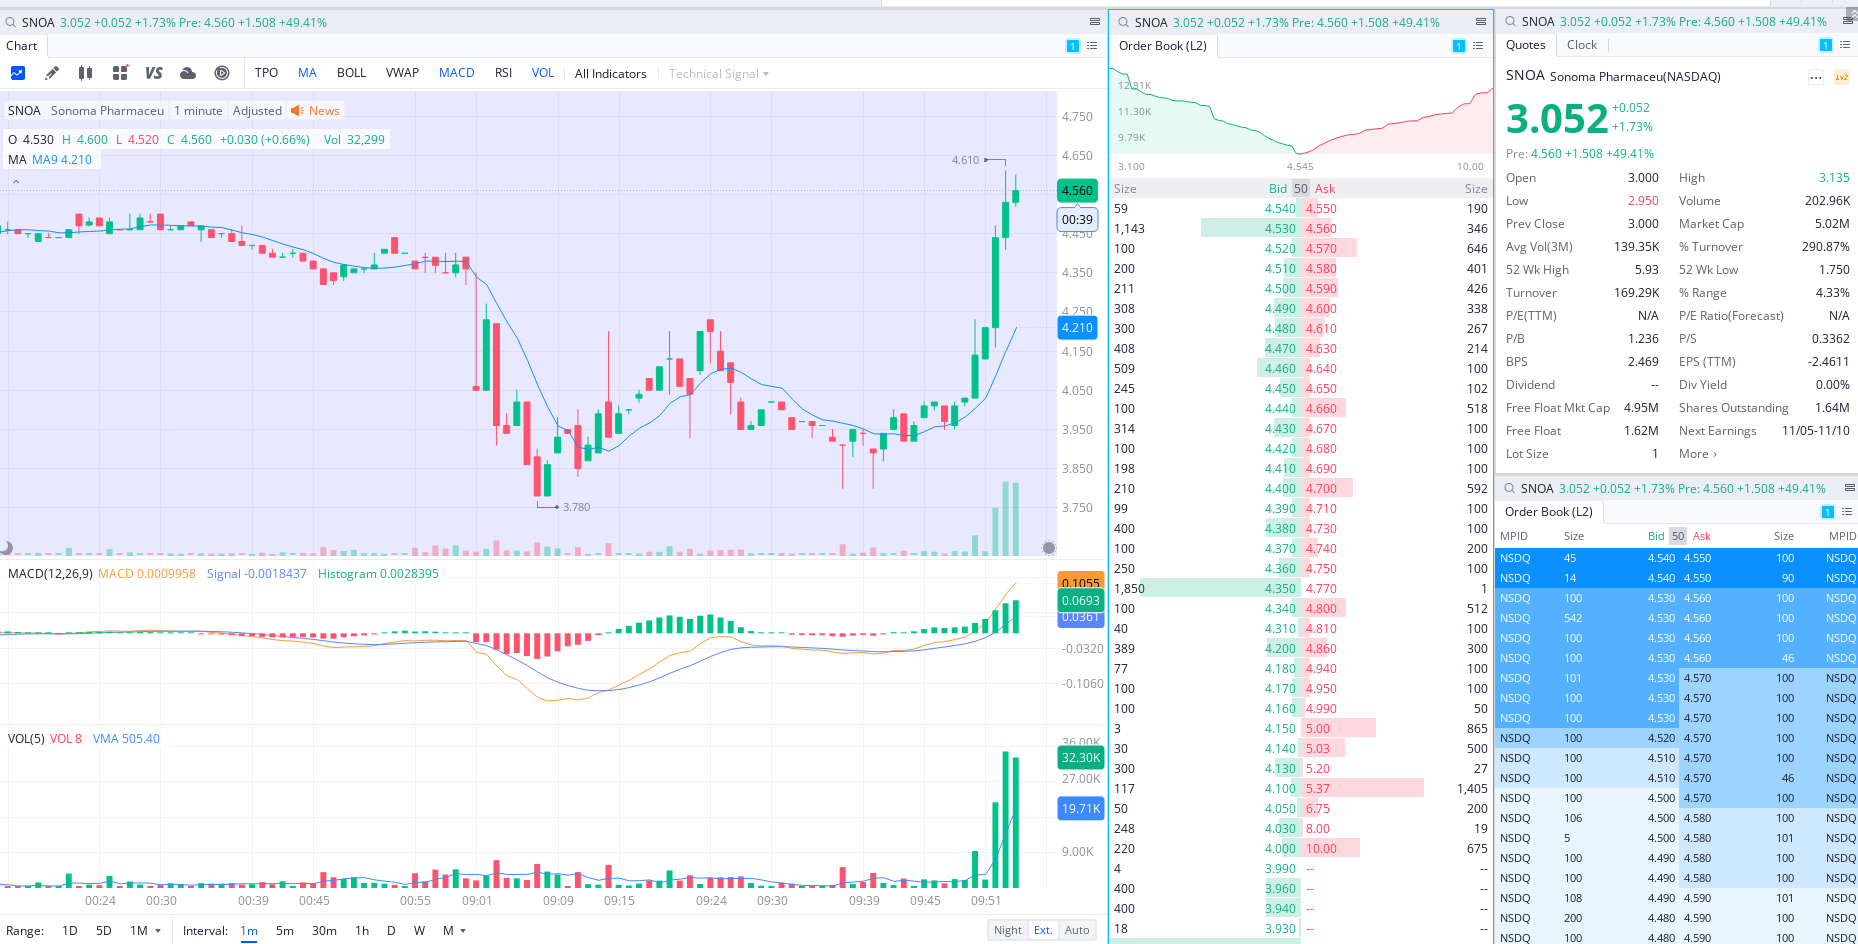Open the candlestick chart type icon
The height and width of the screenshot is (944, 1858).
tap(86, 73)
